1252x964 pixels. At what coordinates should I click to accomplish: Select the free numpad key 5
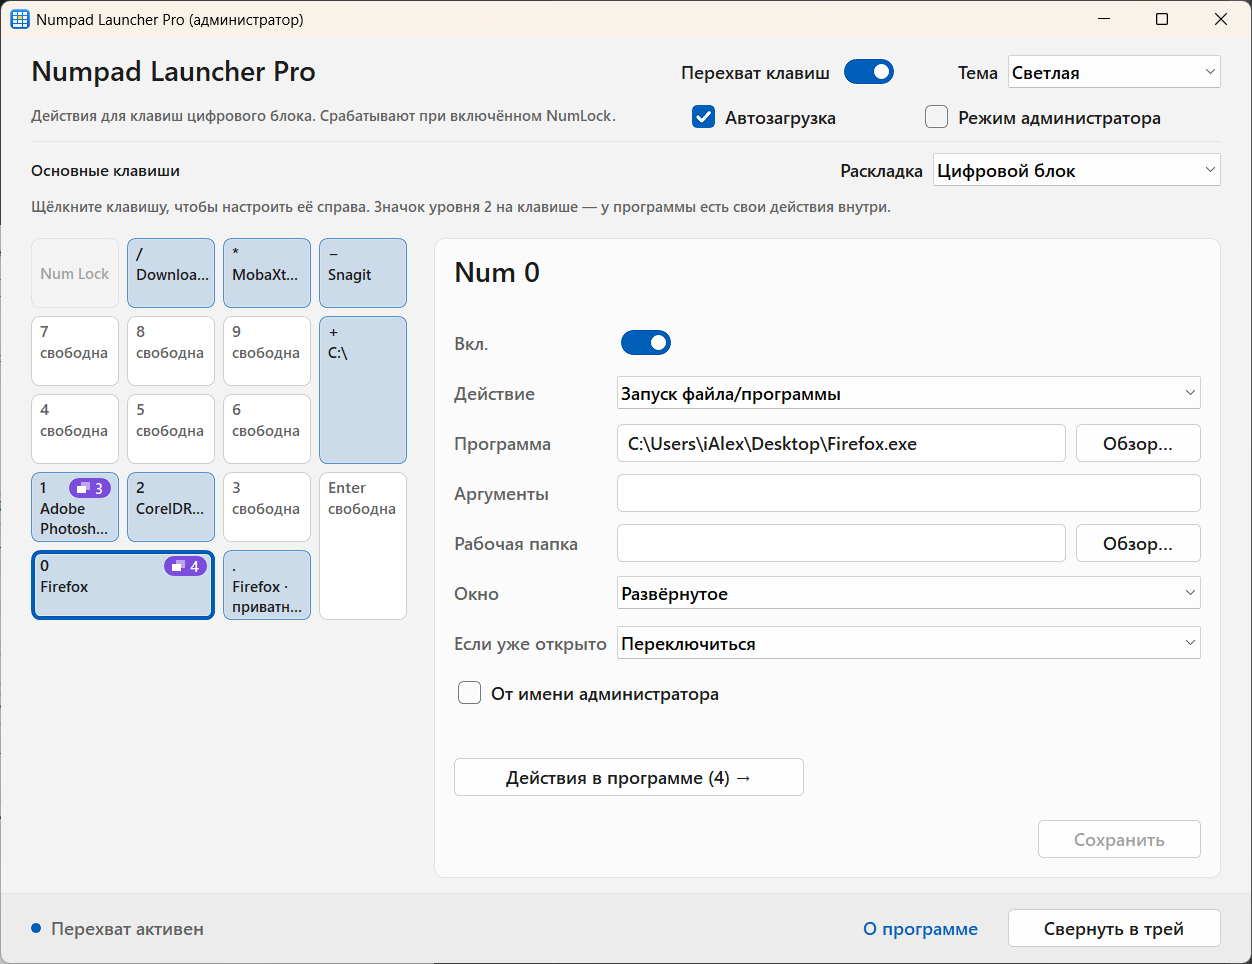click(171, 429)
